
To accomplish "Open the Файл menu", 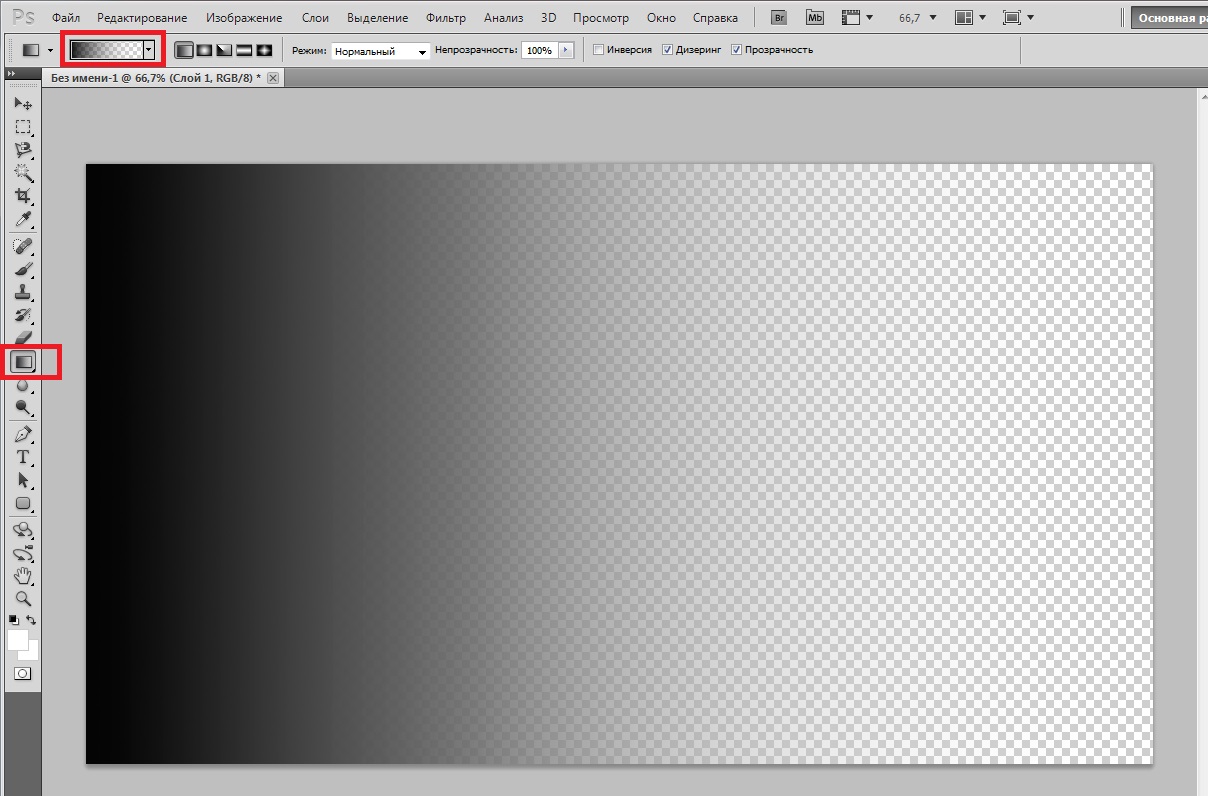I will pyautogui.click(x=66, y=18).
